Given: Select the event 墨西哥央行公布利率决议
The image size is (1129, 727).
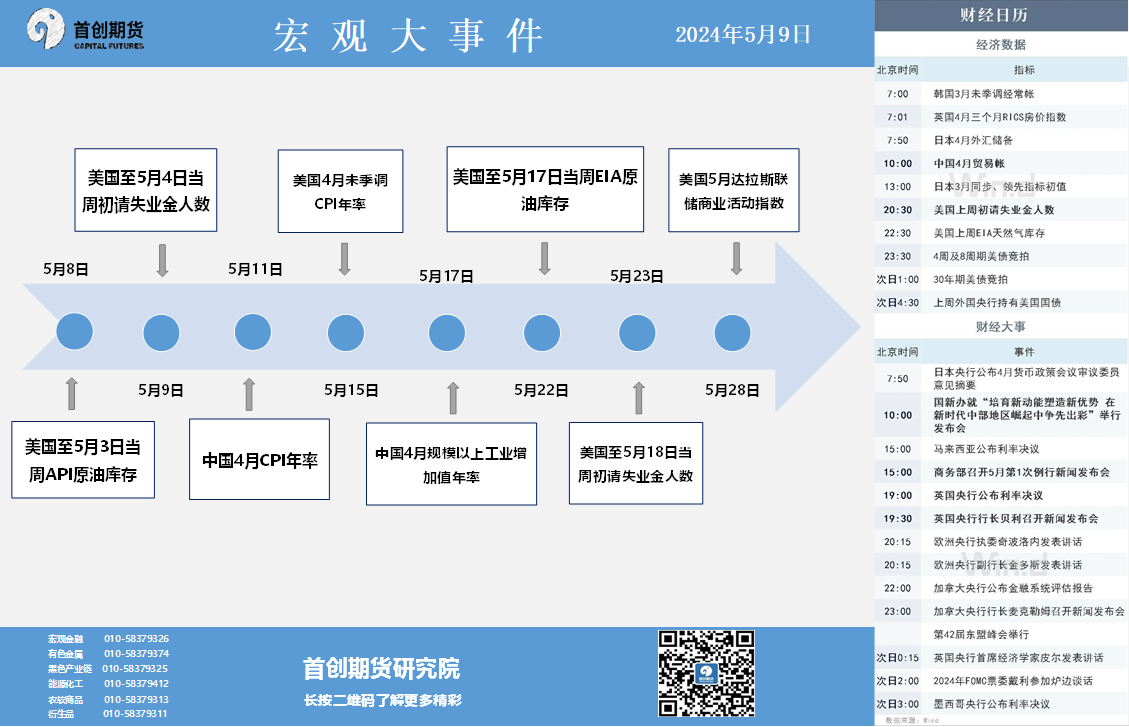Looking at the screenshot, I should tap(1001, 704).
